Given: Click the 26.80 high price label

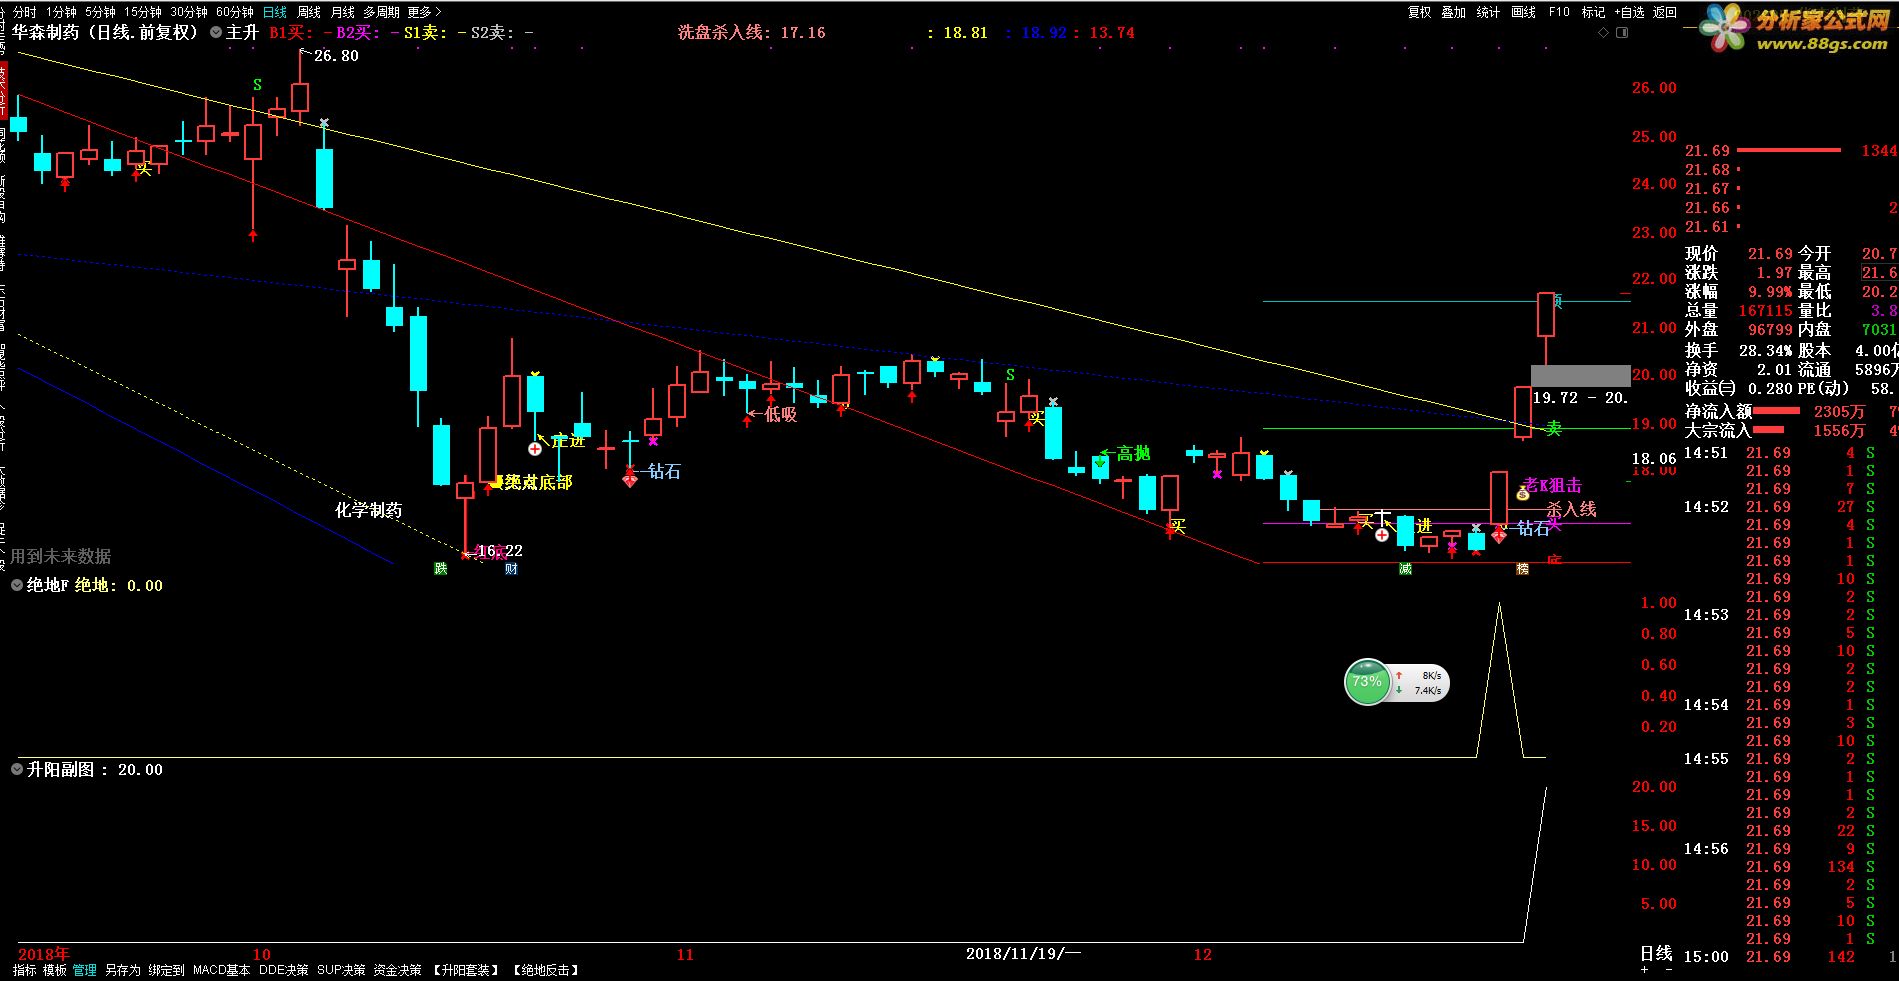Looking at the screenshot, I should [336, 56].
